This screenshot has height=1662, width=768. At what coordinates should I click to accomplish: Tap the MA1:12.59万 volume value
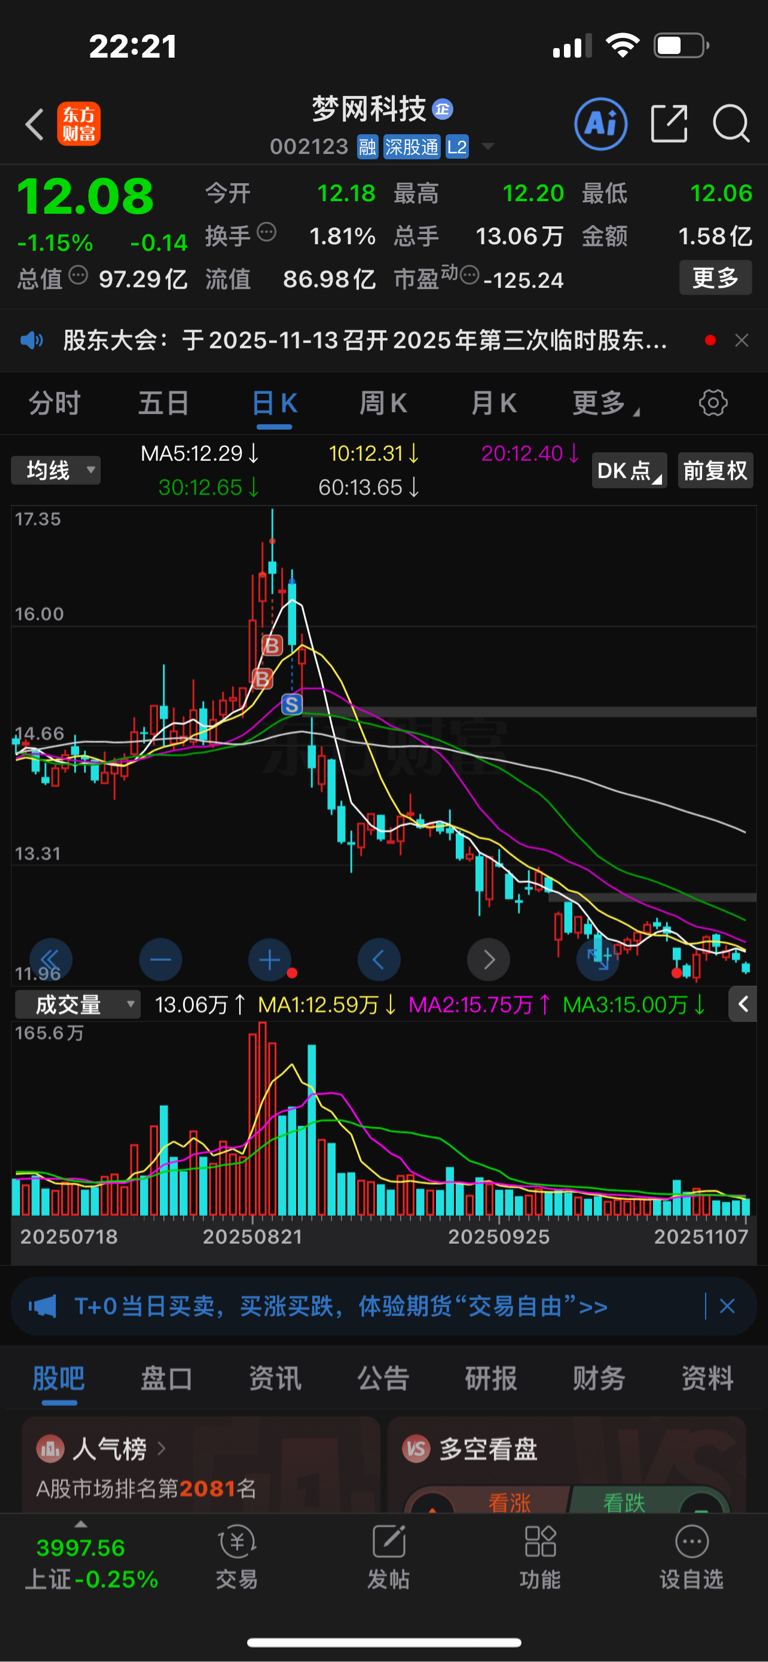pos(327,1005)
